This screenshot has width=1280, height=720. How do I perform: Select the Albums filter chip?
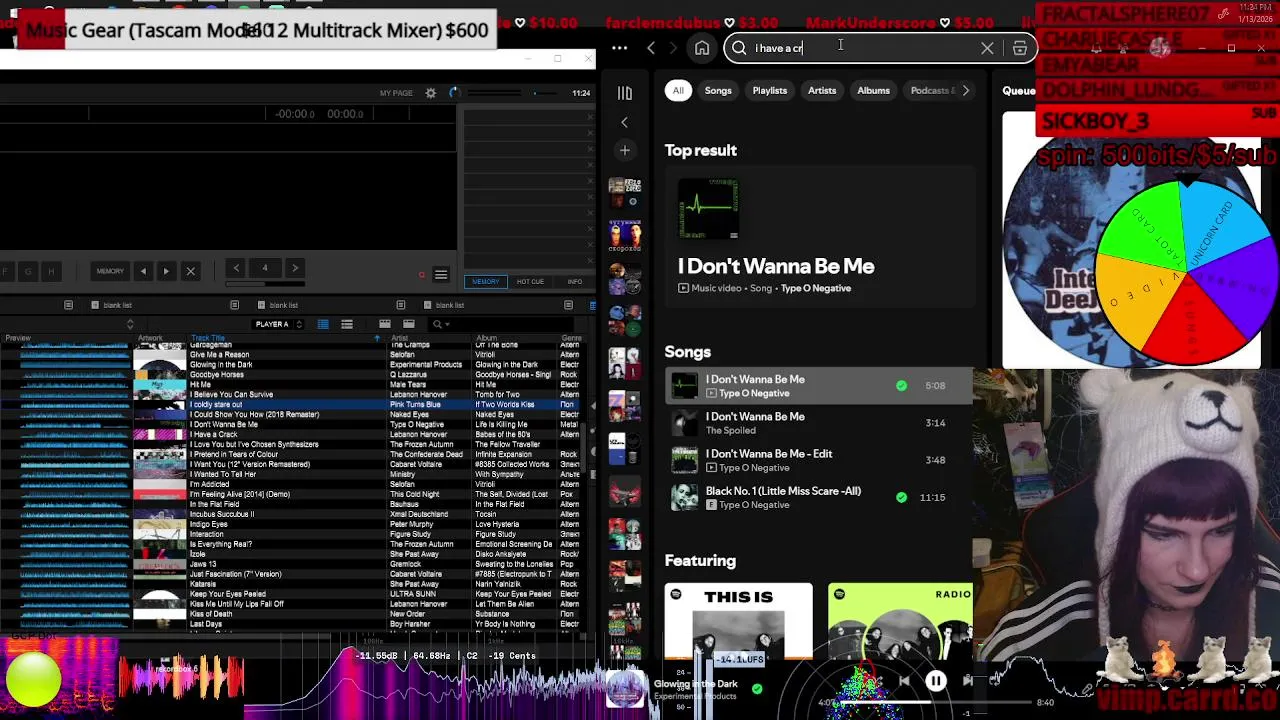pos(873,90)
